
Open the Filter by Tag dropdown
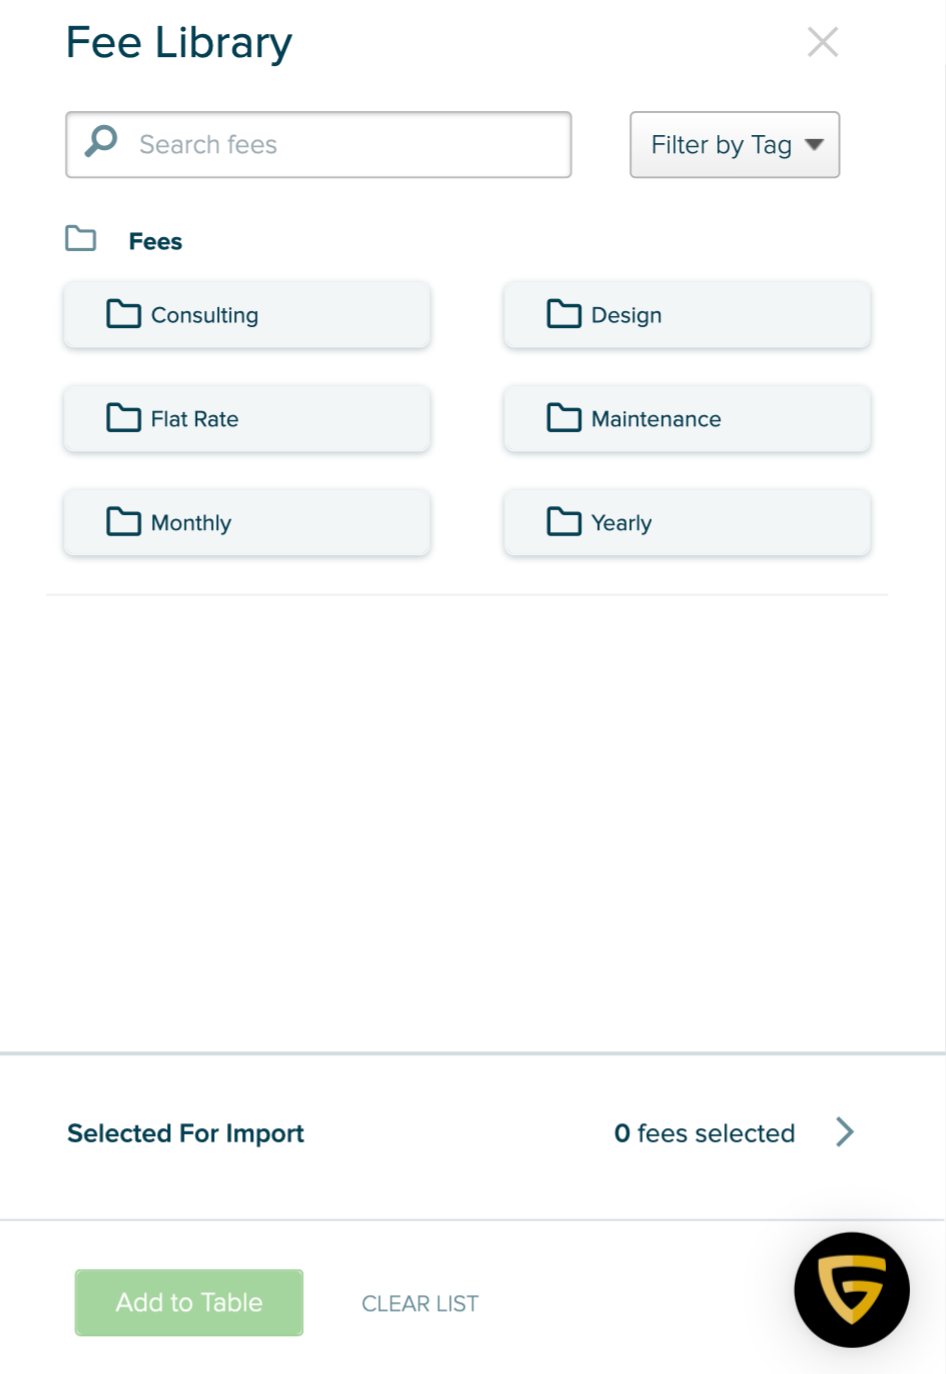[x=735, y=145]
